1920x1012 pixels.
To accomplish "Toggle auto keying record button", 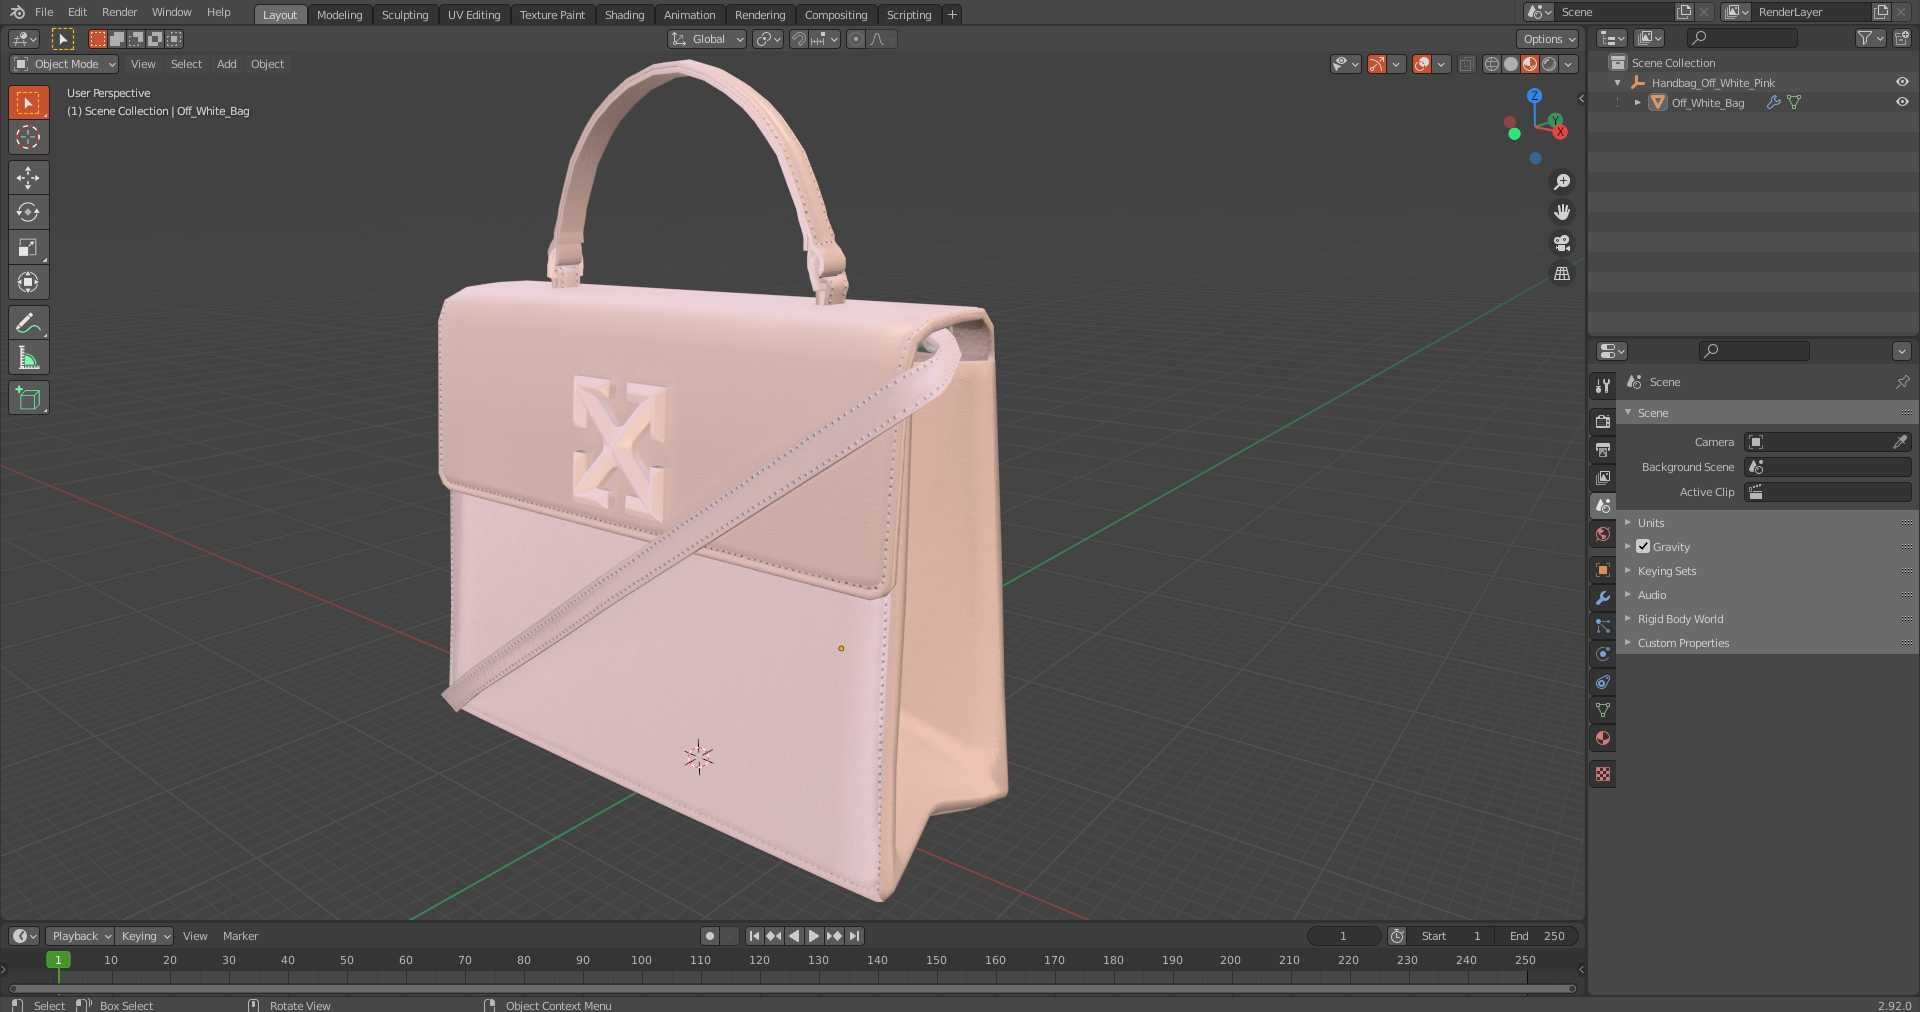I will (710, 936).
